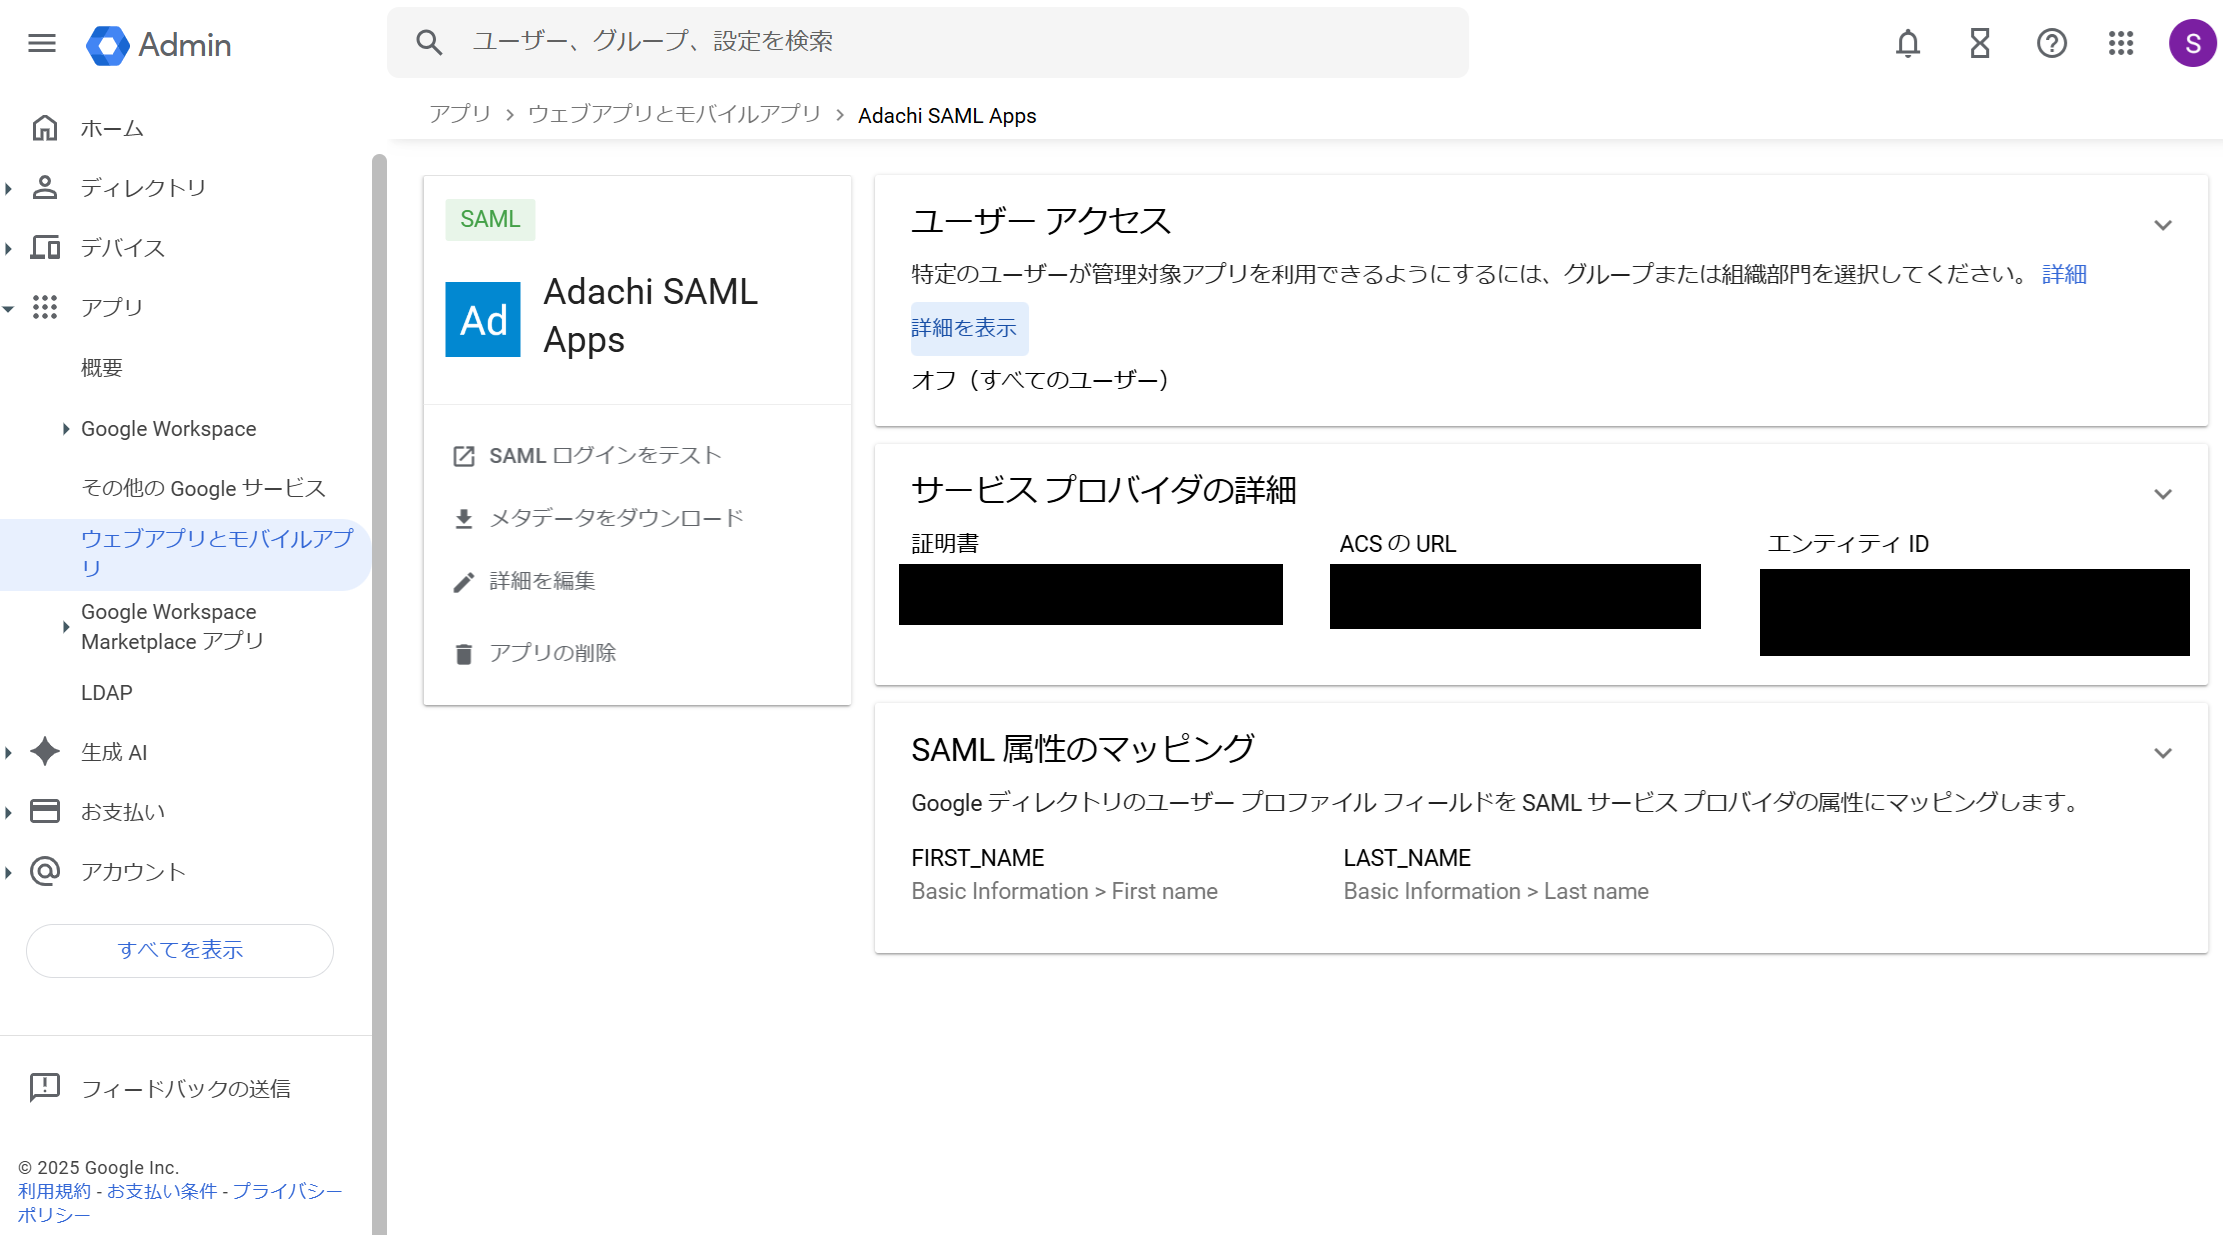Open 概要 under アプリ in the sidebar
Viewport: 2223px width, 1235px height.
[102, 368]
